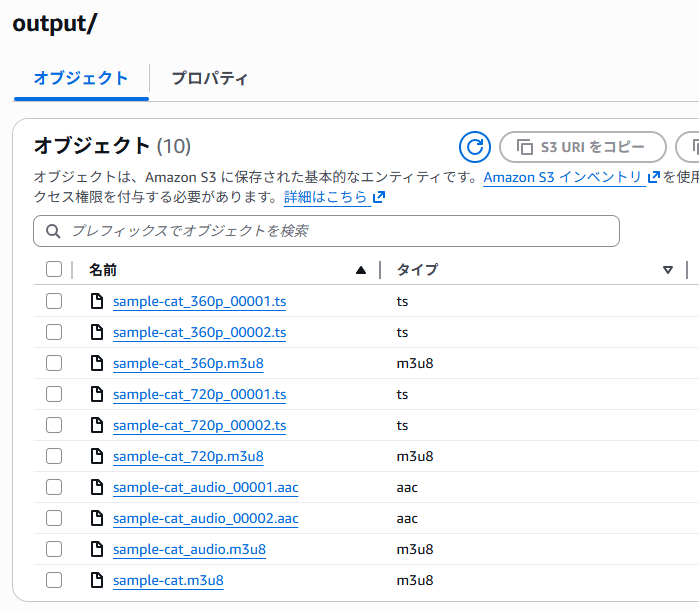This screenshot has height=610, width=699.
Task: Select checkbox for sample-cat_audio_00002.aac
Action: coord(54,518)
